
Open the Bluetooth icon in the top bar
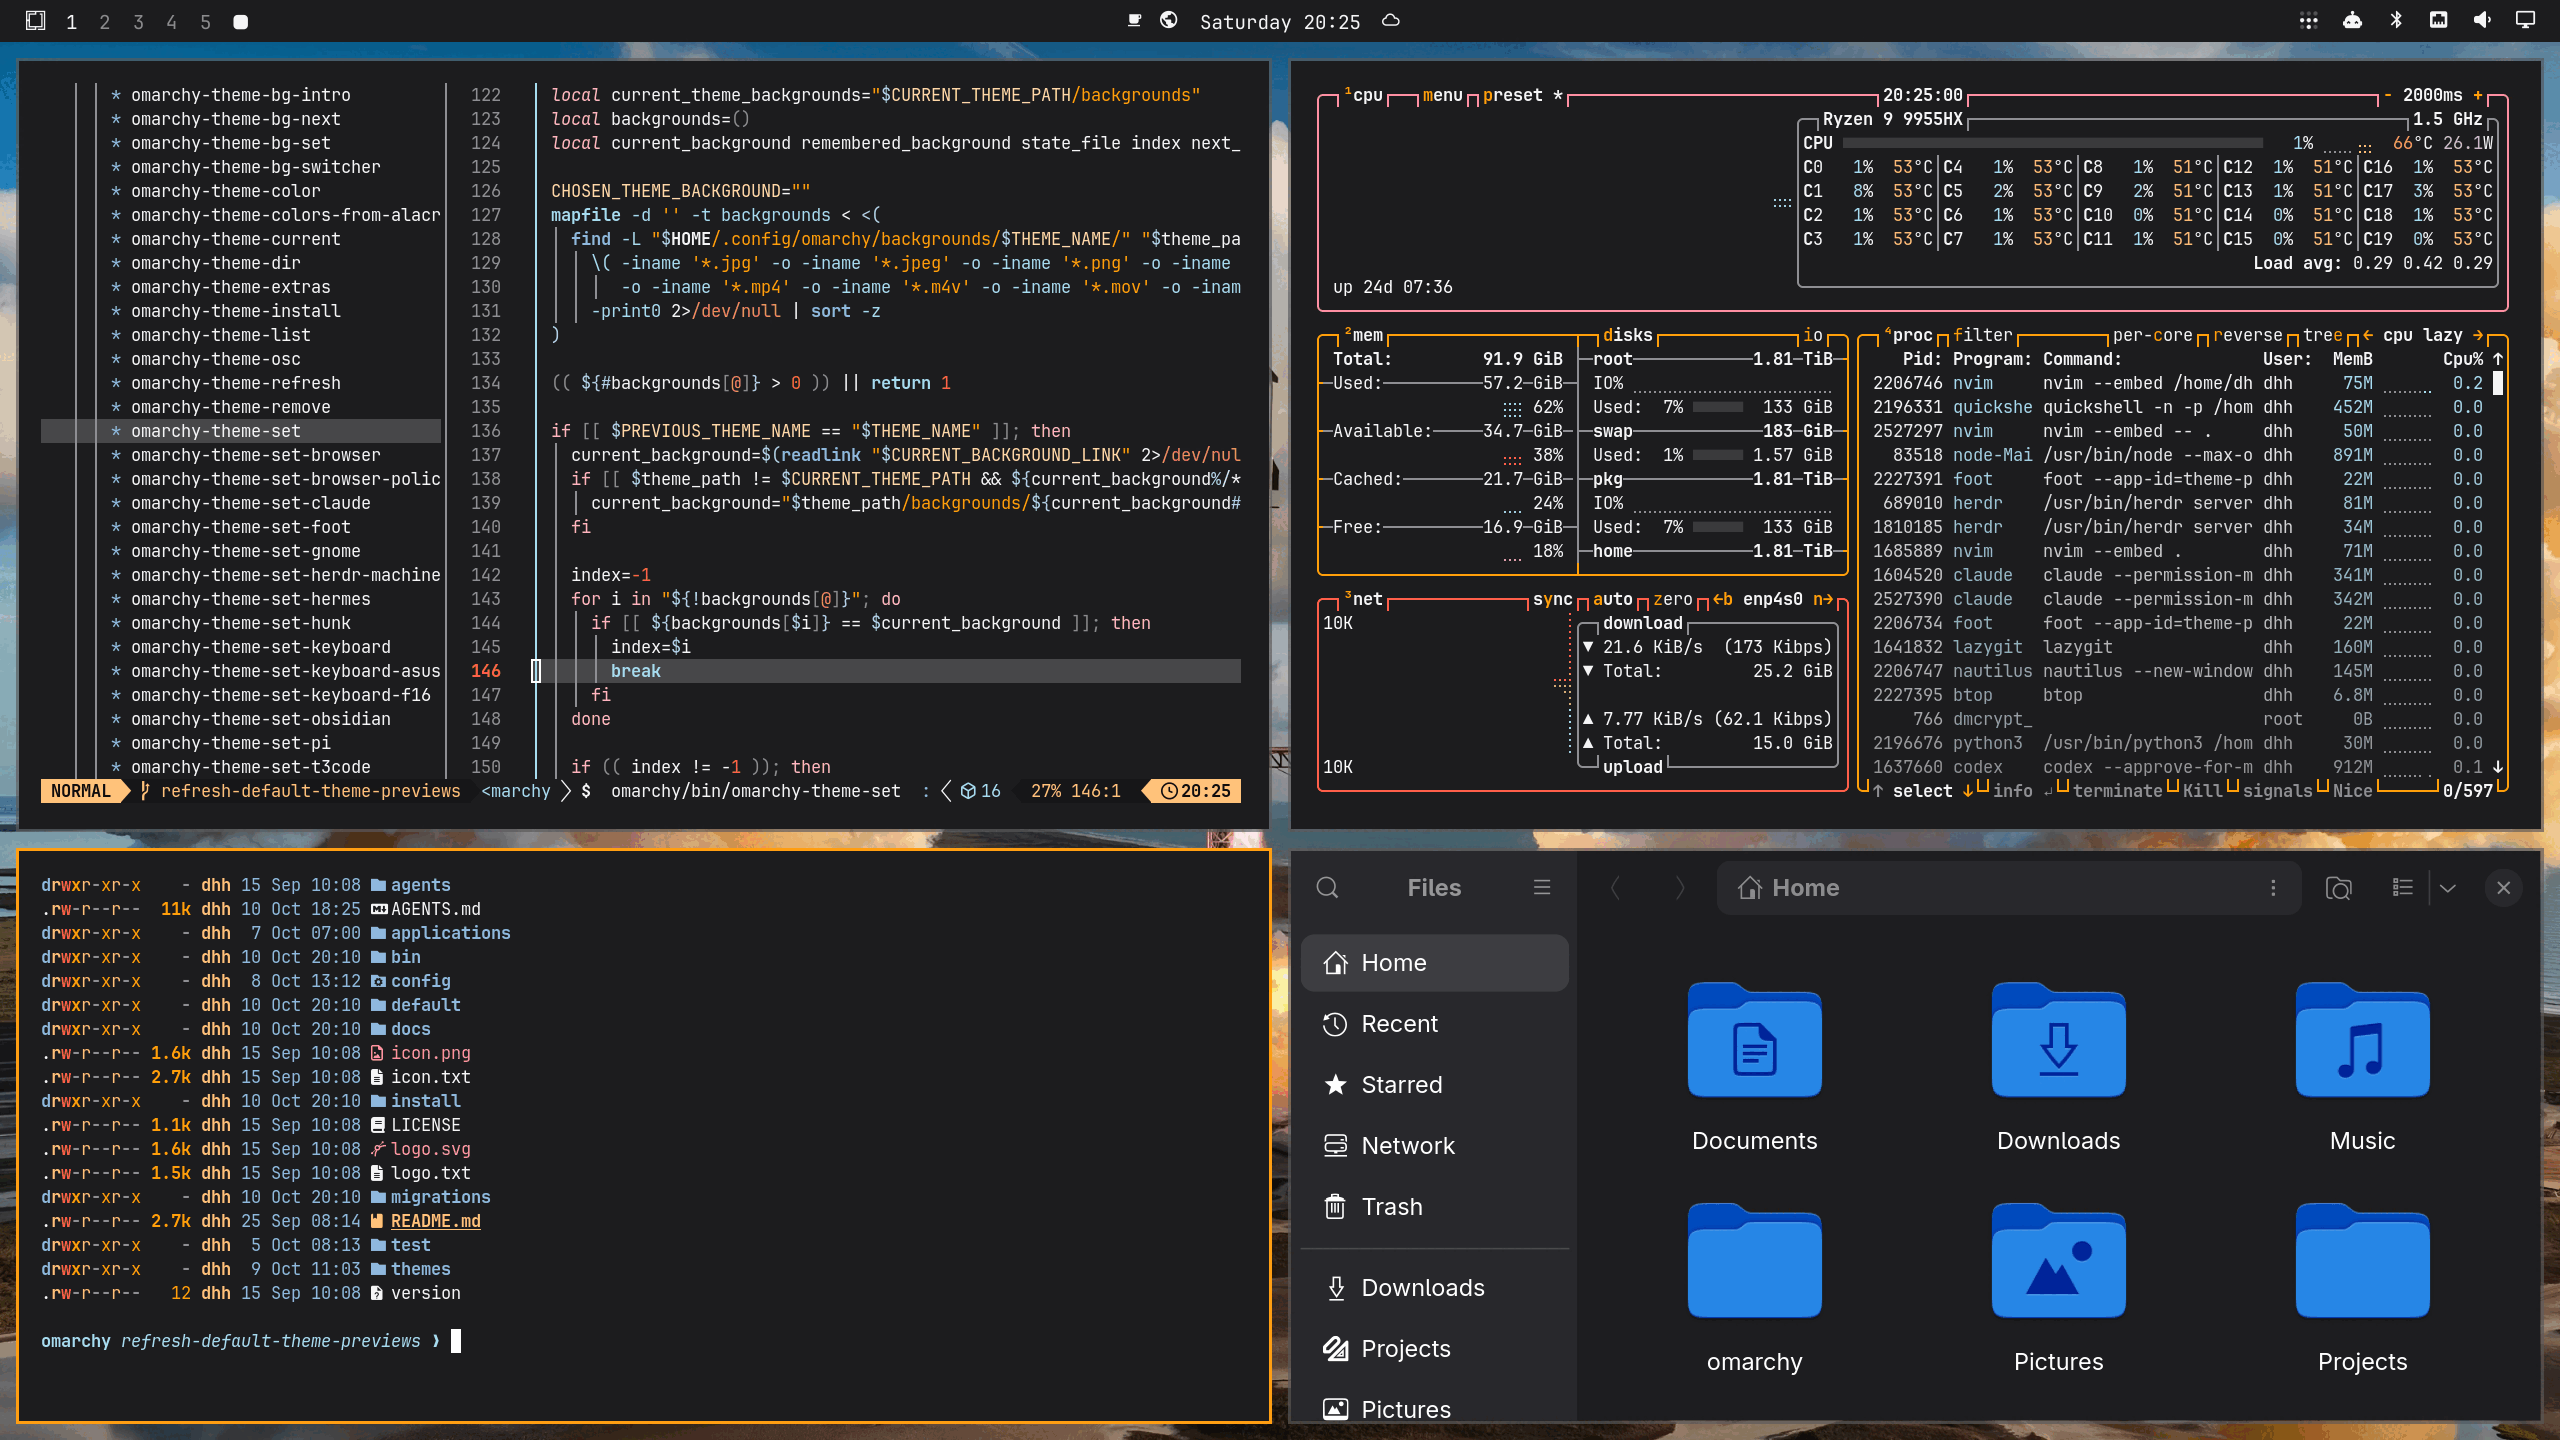coord(2396,20)
